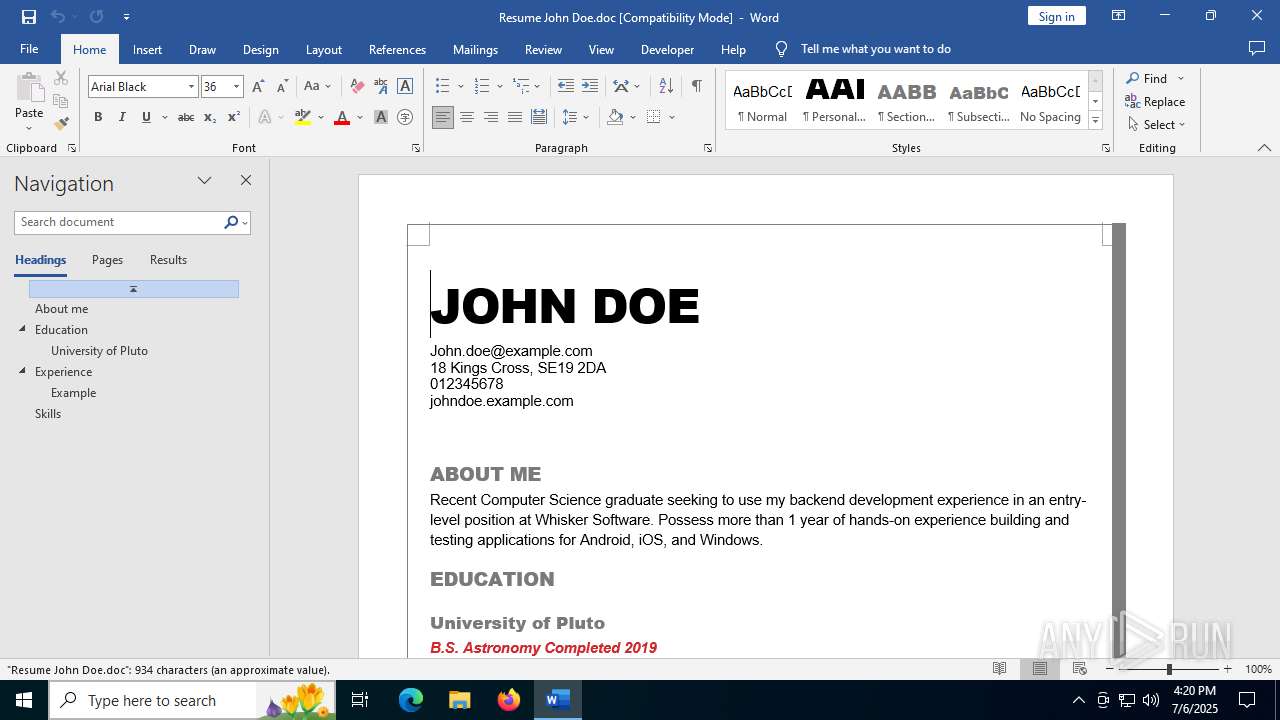This screenshot has height=720, width=1280.
Task: Switch to Web Layout view
Action: 1079,669
